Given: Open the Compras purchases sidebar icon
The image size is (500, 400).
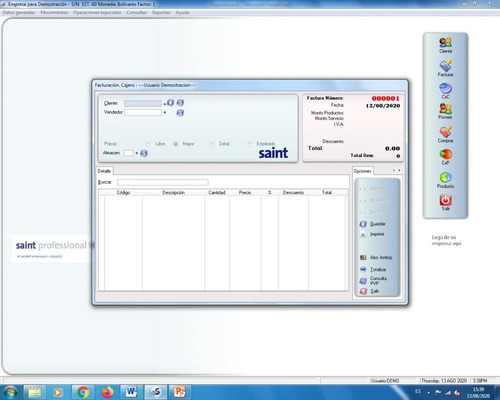Looking at the screenshot, I should coord(445,134).
